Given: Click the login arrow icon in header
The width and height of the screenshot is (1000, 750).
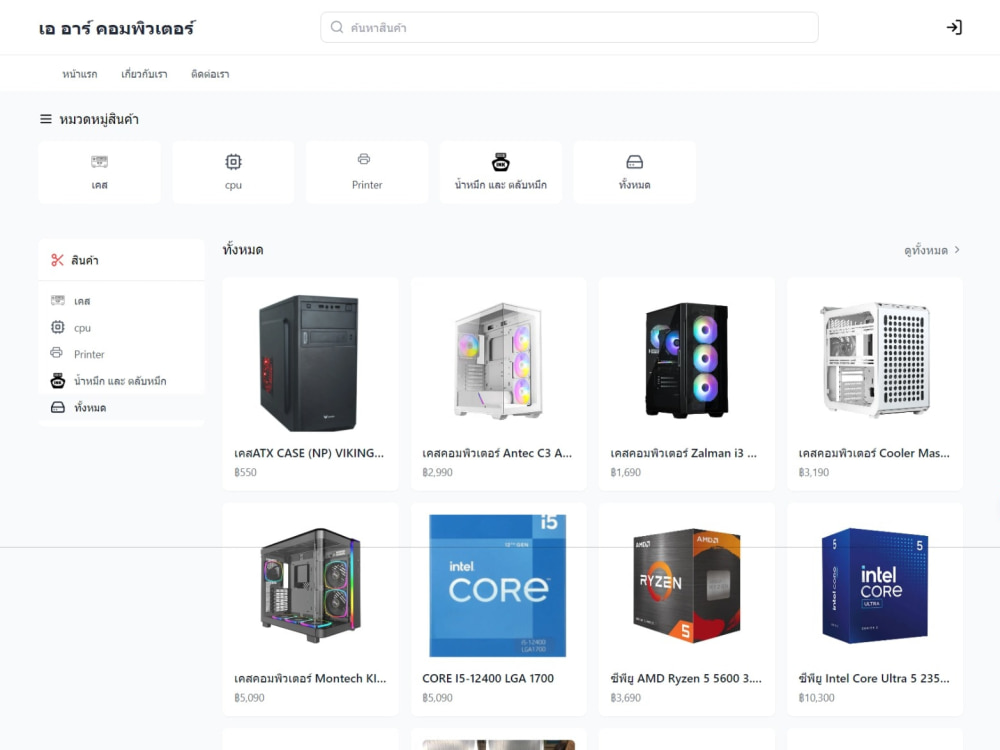Looking at the screenshot, I should click(x=954, y=27).
